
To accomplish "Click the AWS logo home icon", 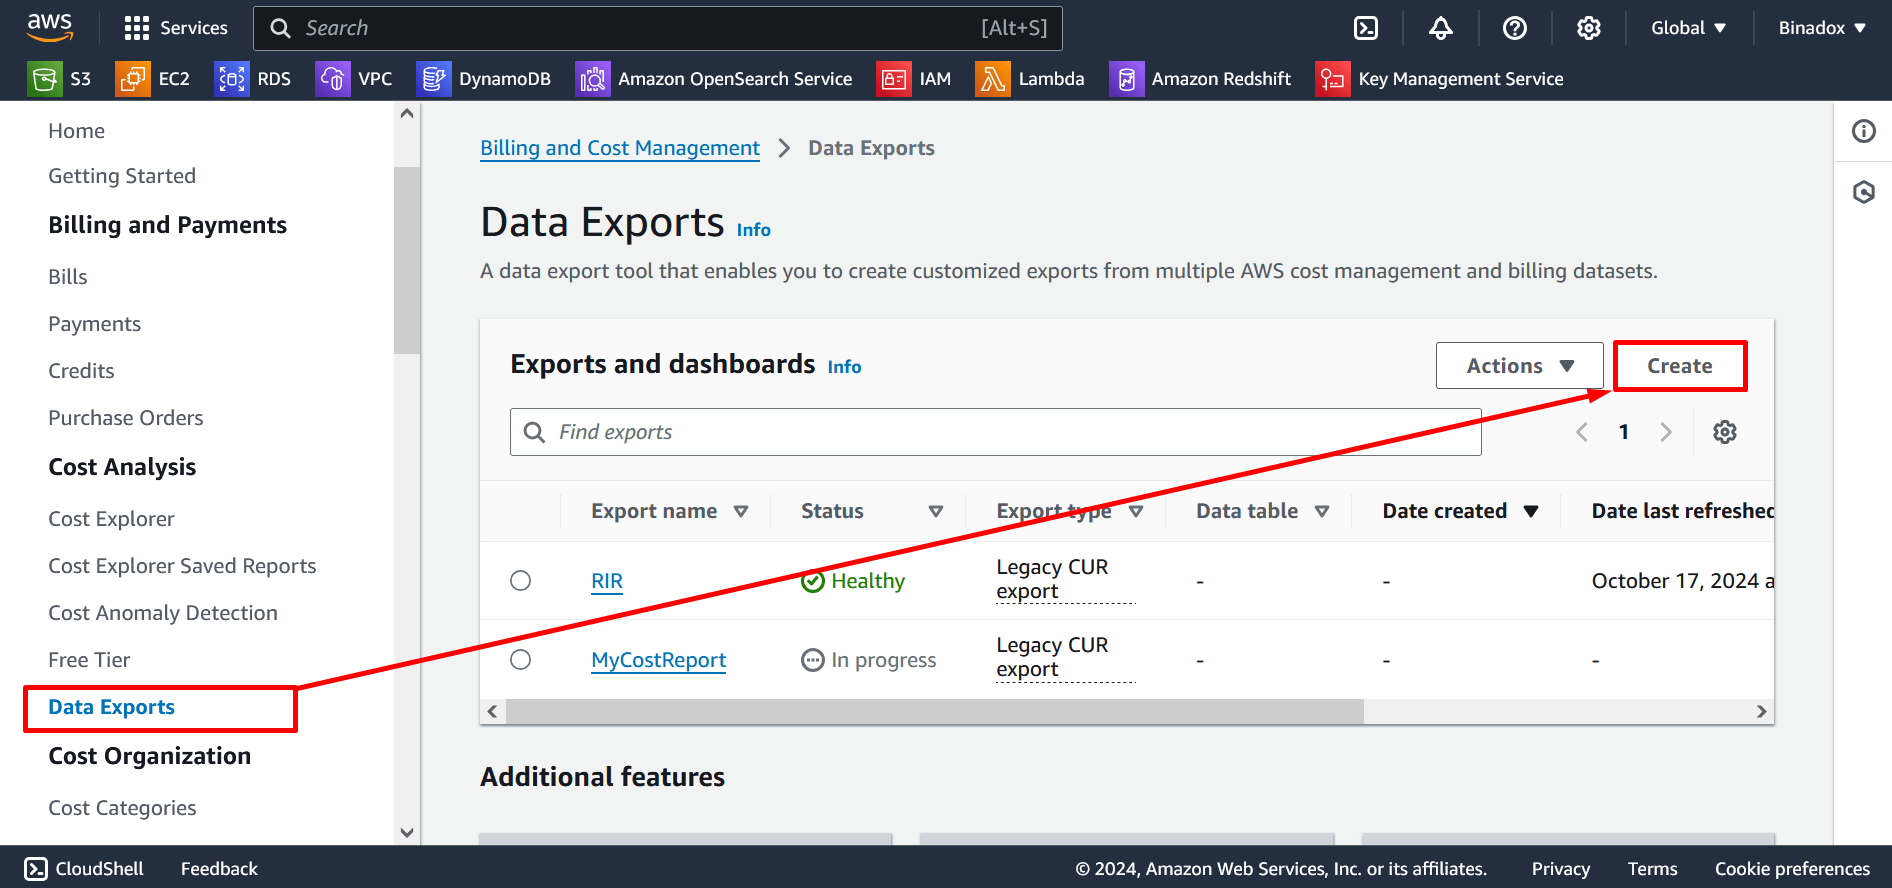I will tap(50, 27).
